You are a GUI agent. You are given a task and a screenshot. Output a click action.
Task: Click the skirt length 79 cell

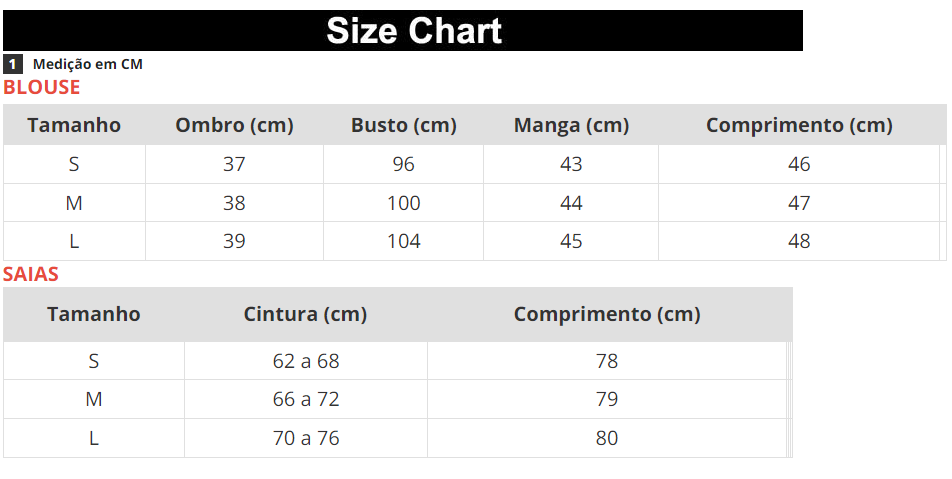click(x=607, y=399)
